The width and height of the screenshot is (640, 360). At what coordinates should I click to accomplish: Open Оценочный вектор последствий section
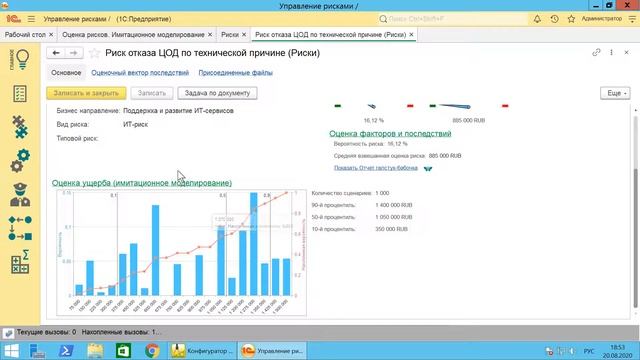[x=140, y=73]
